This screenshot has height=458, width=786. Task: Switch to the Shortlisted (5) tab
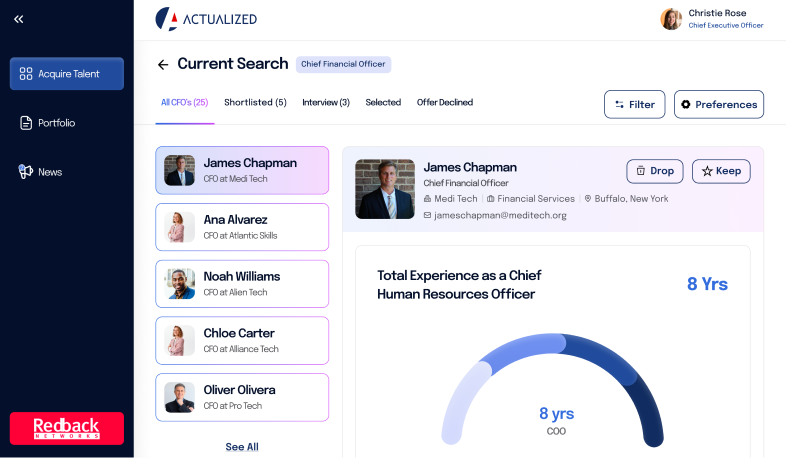click(x=255, y=102)
